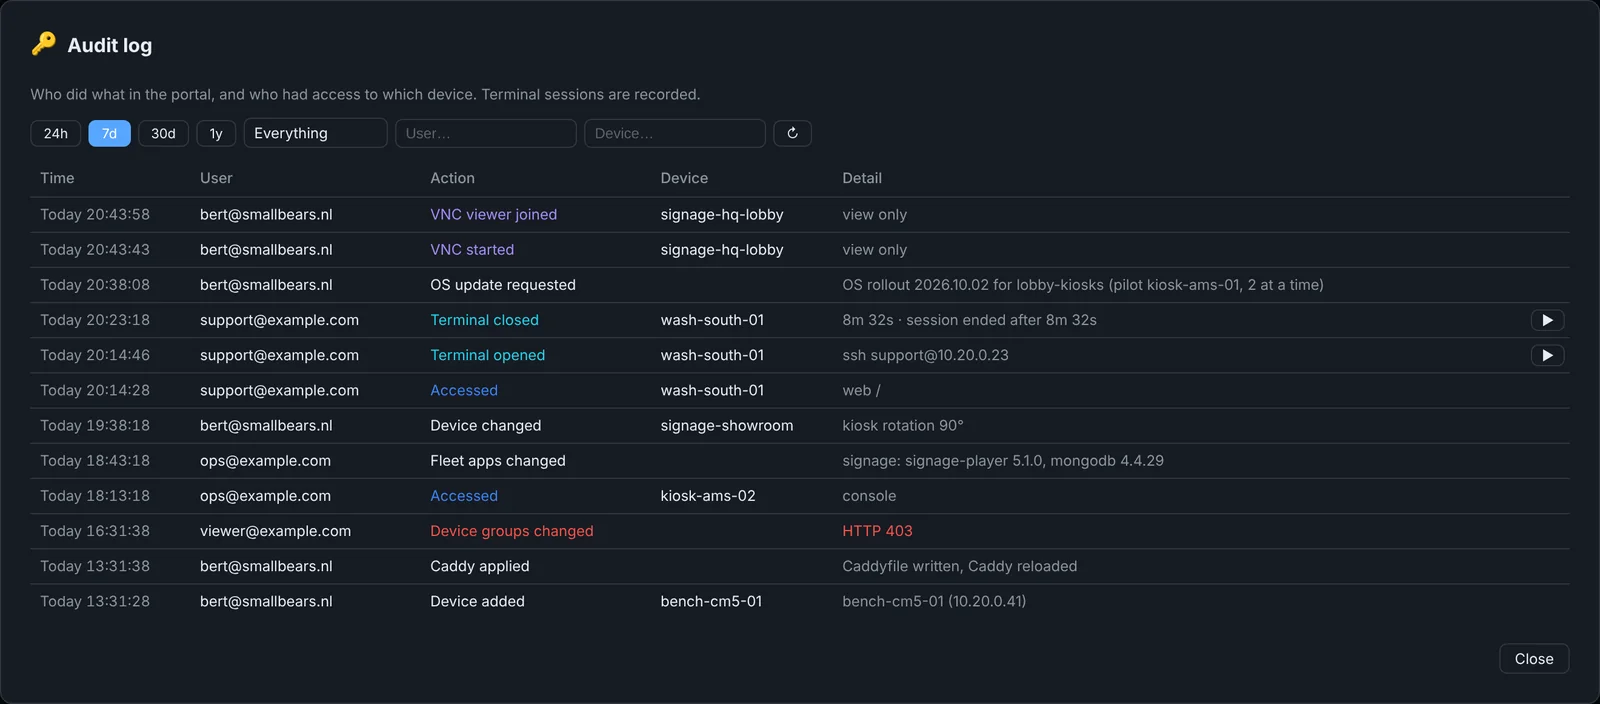Click the Device column header
The image size is (1600, 704).
pos(684,178)
